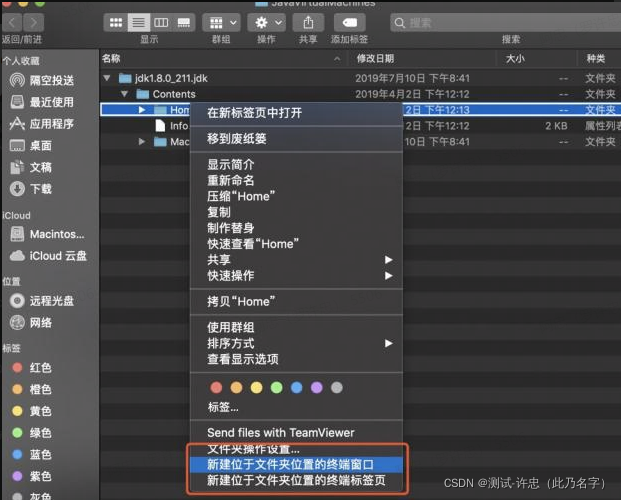Choose 在新标签页中打开 from context menu
This screenshot has height=500, width=621.
296,113
